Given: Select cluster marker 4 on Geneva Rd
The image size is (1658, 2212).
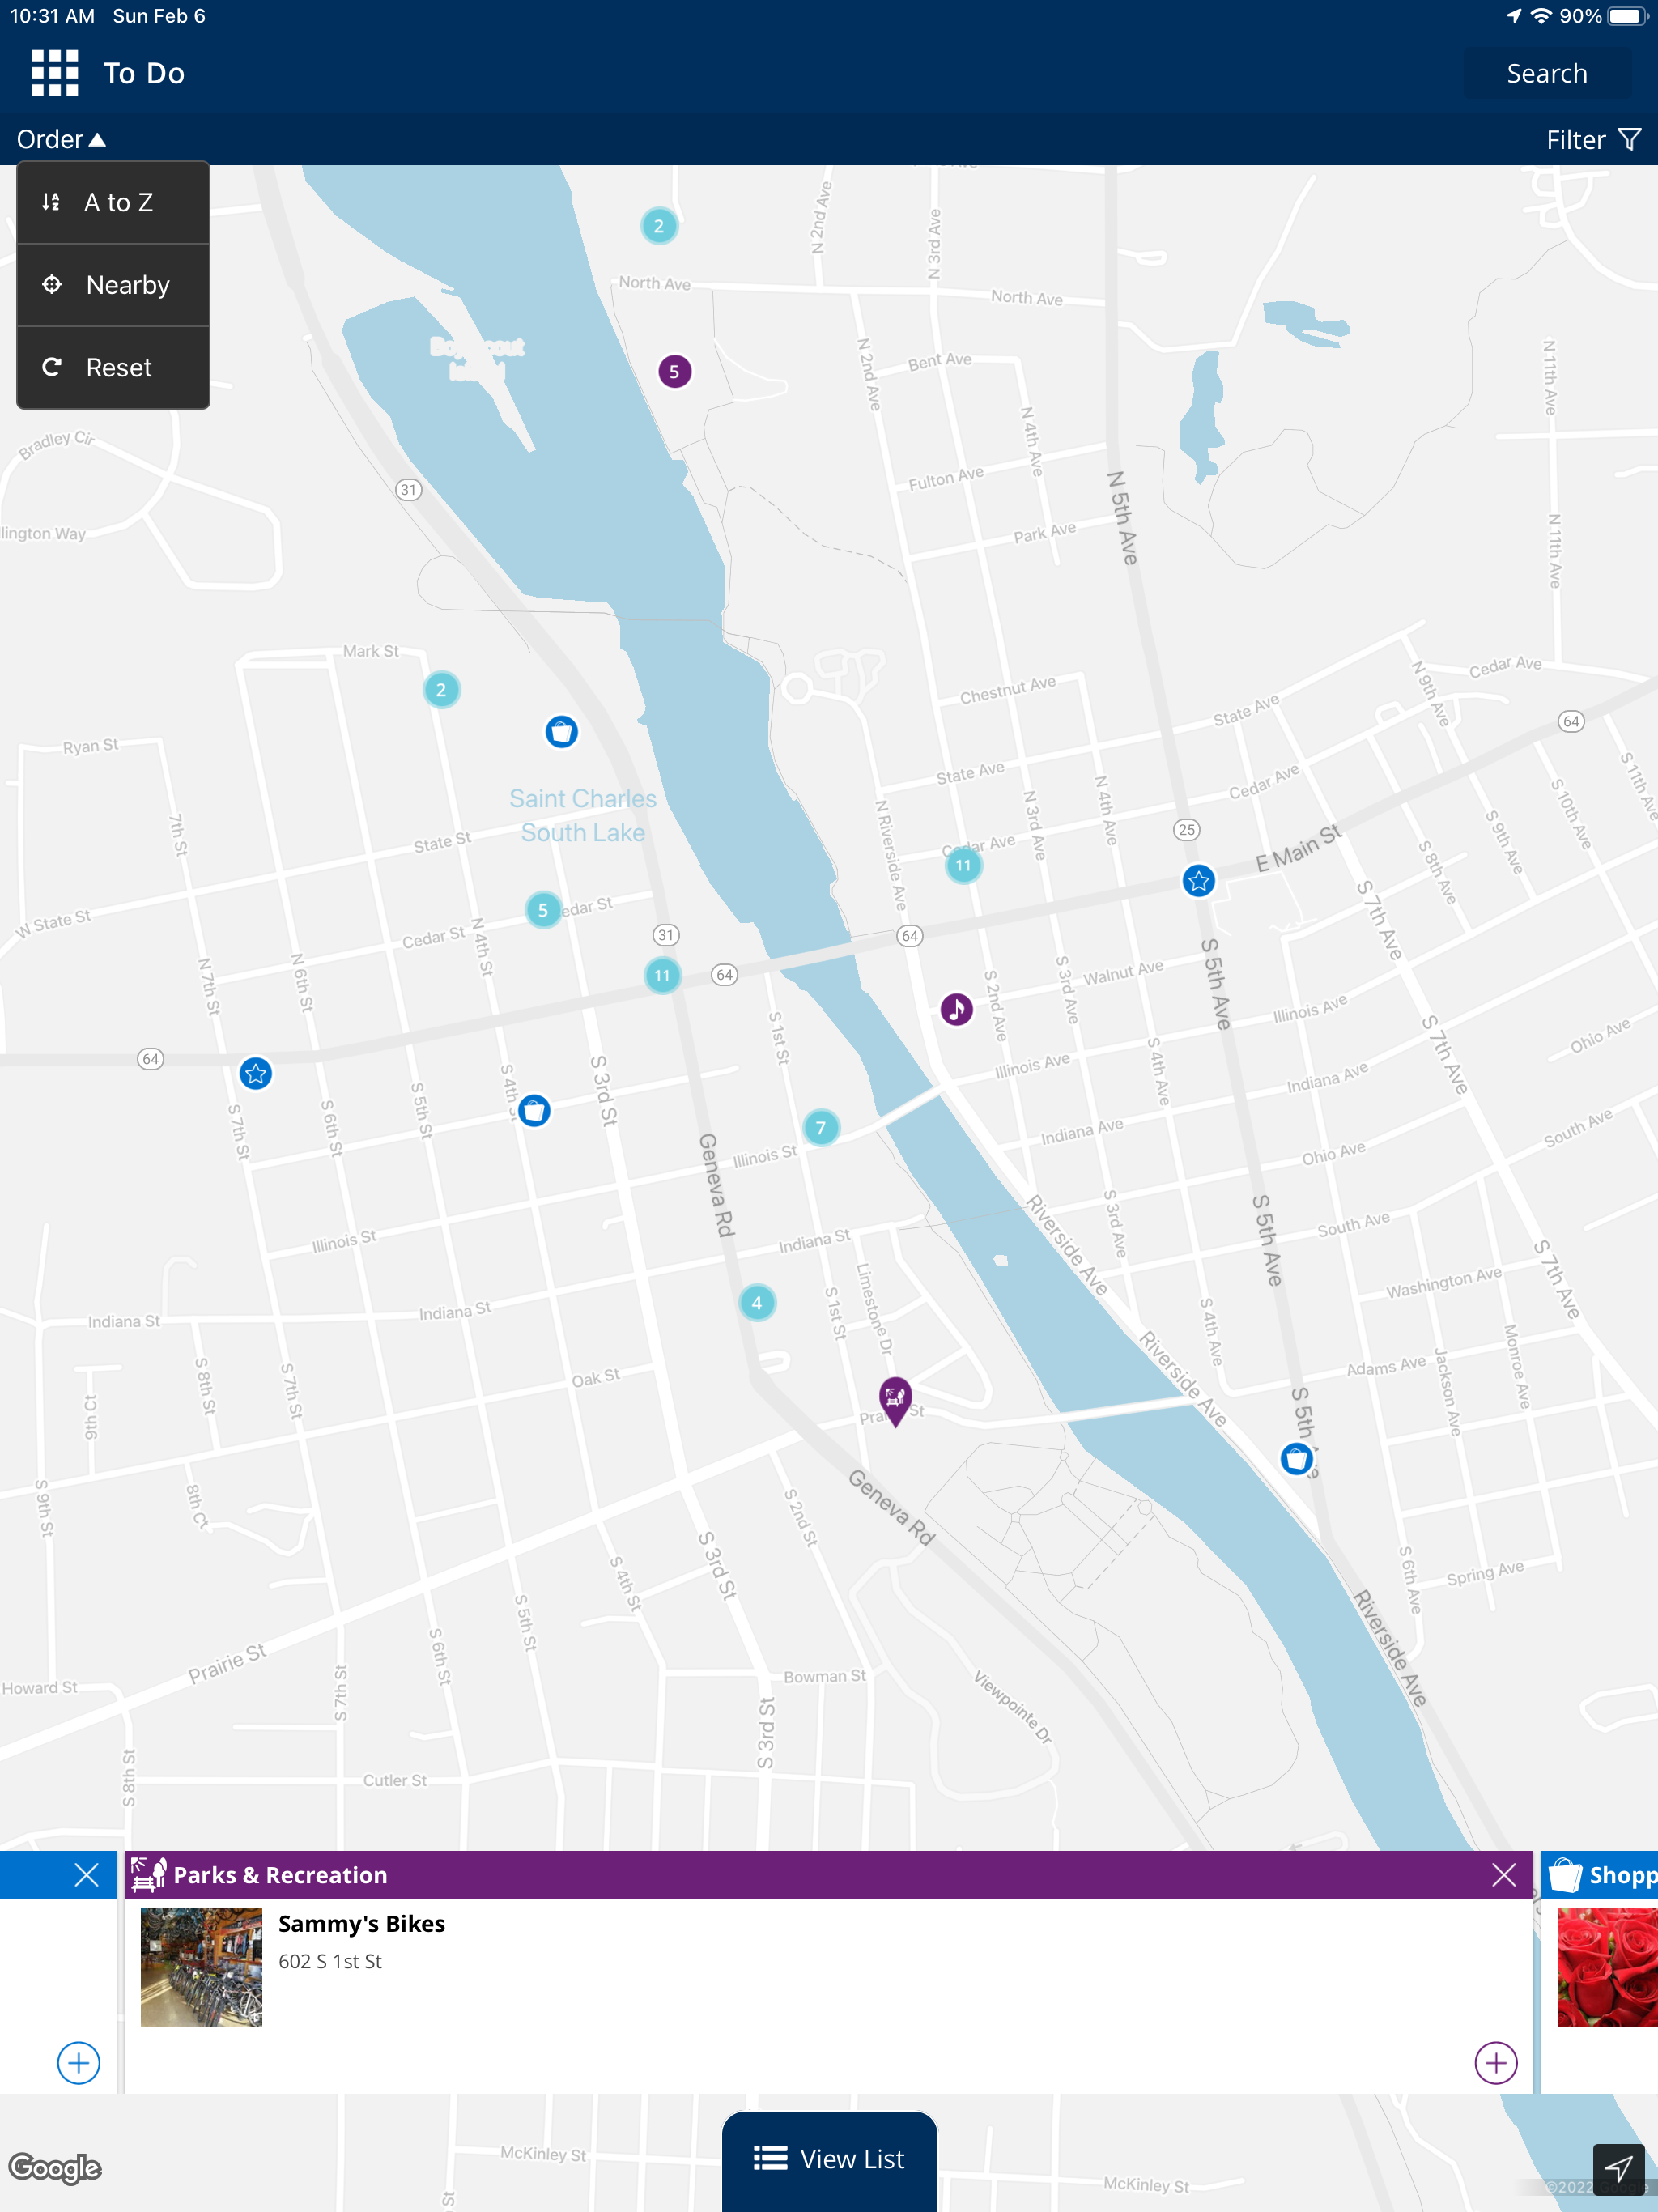Looking at the screenshot, I should (x=757, y=1303).
